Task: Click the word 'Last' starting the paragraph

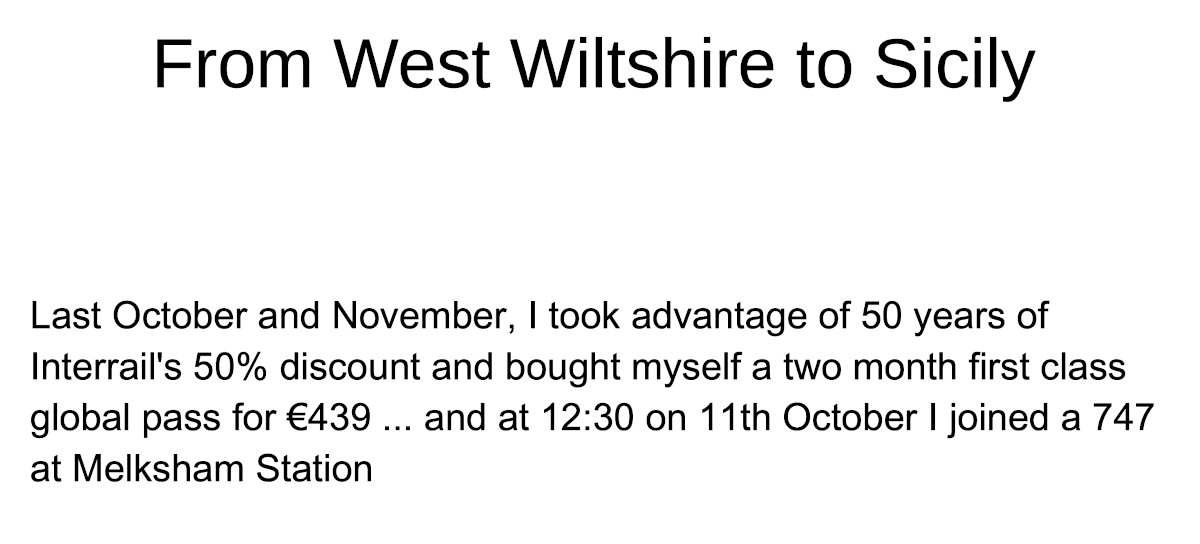Action: tap(66, 317)
